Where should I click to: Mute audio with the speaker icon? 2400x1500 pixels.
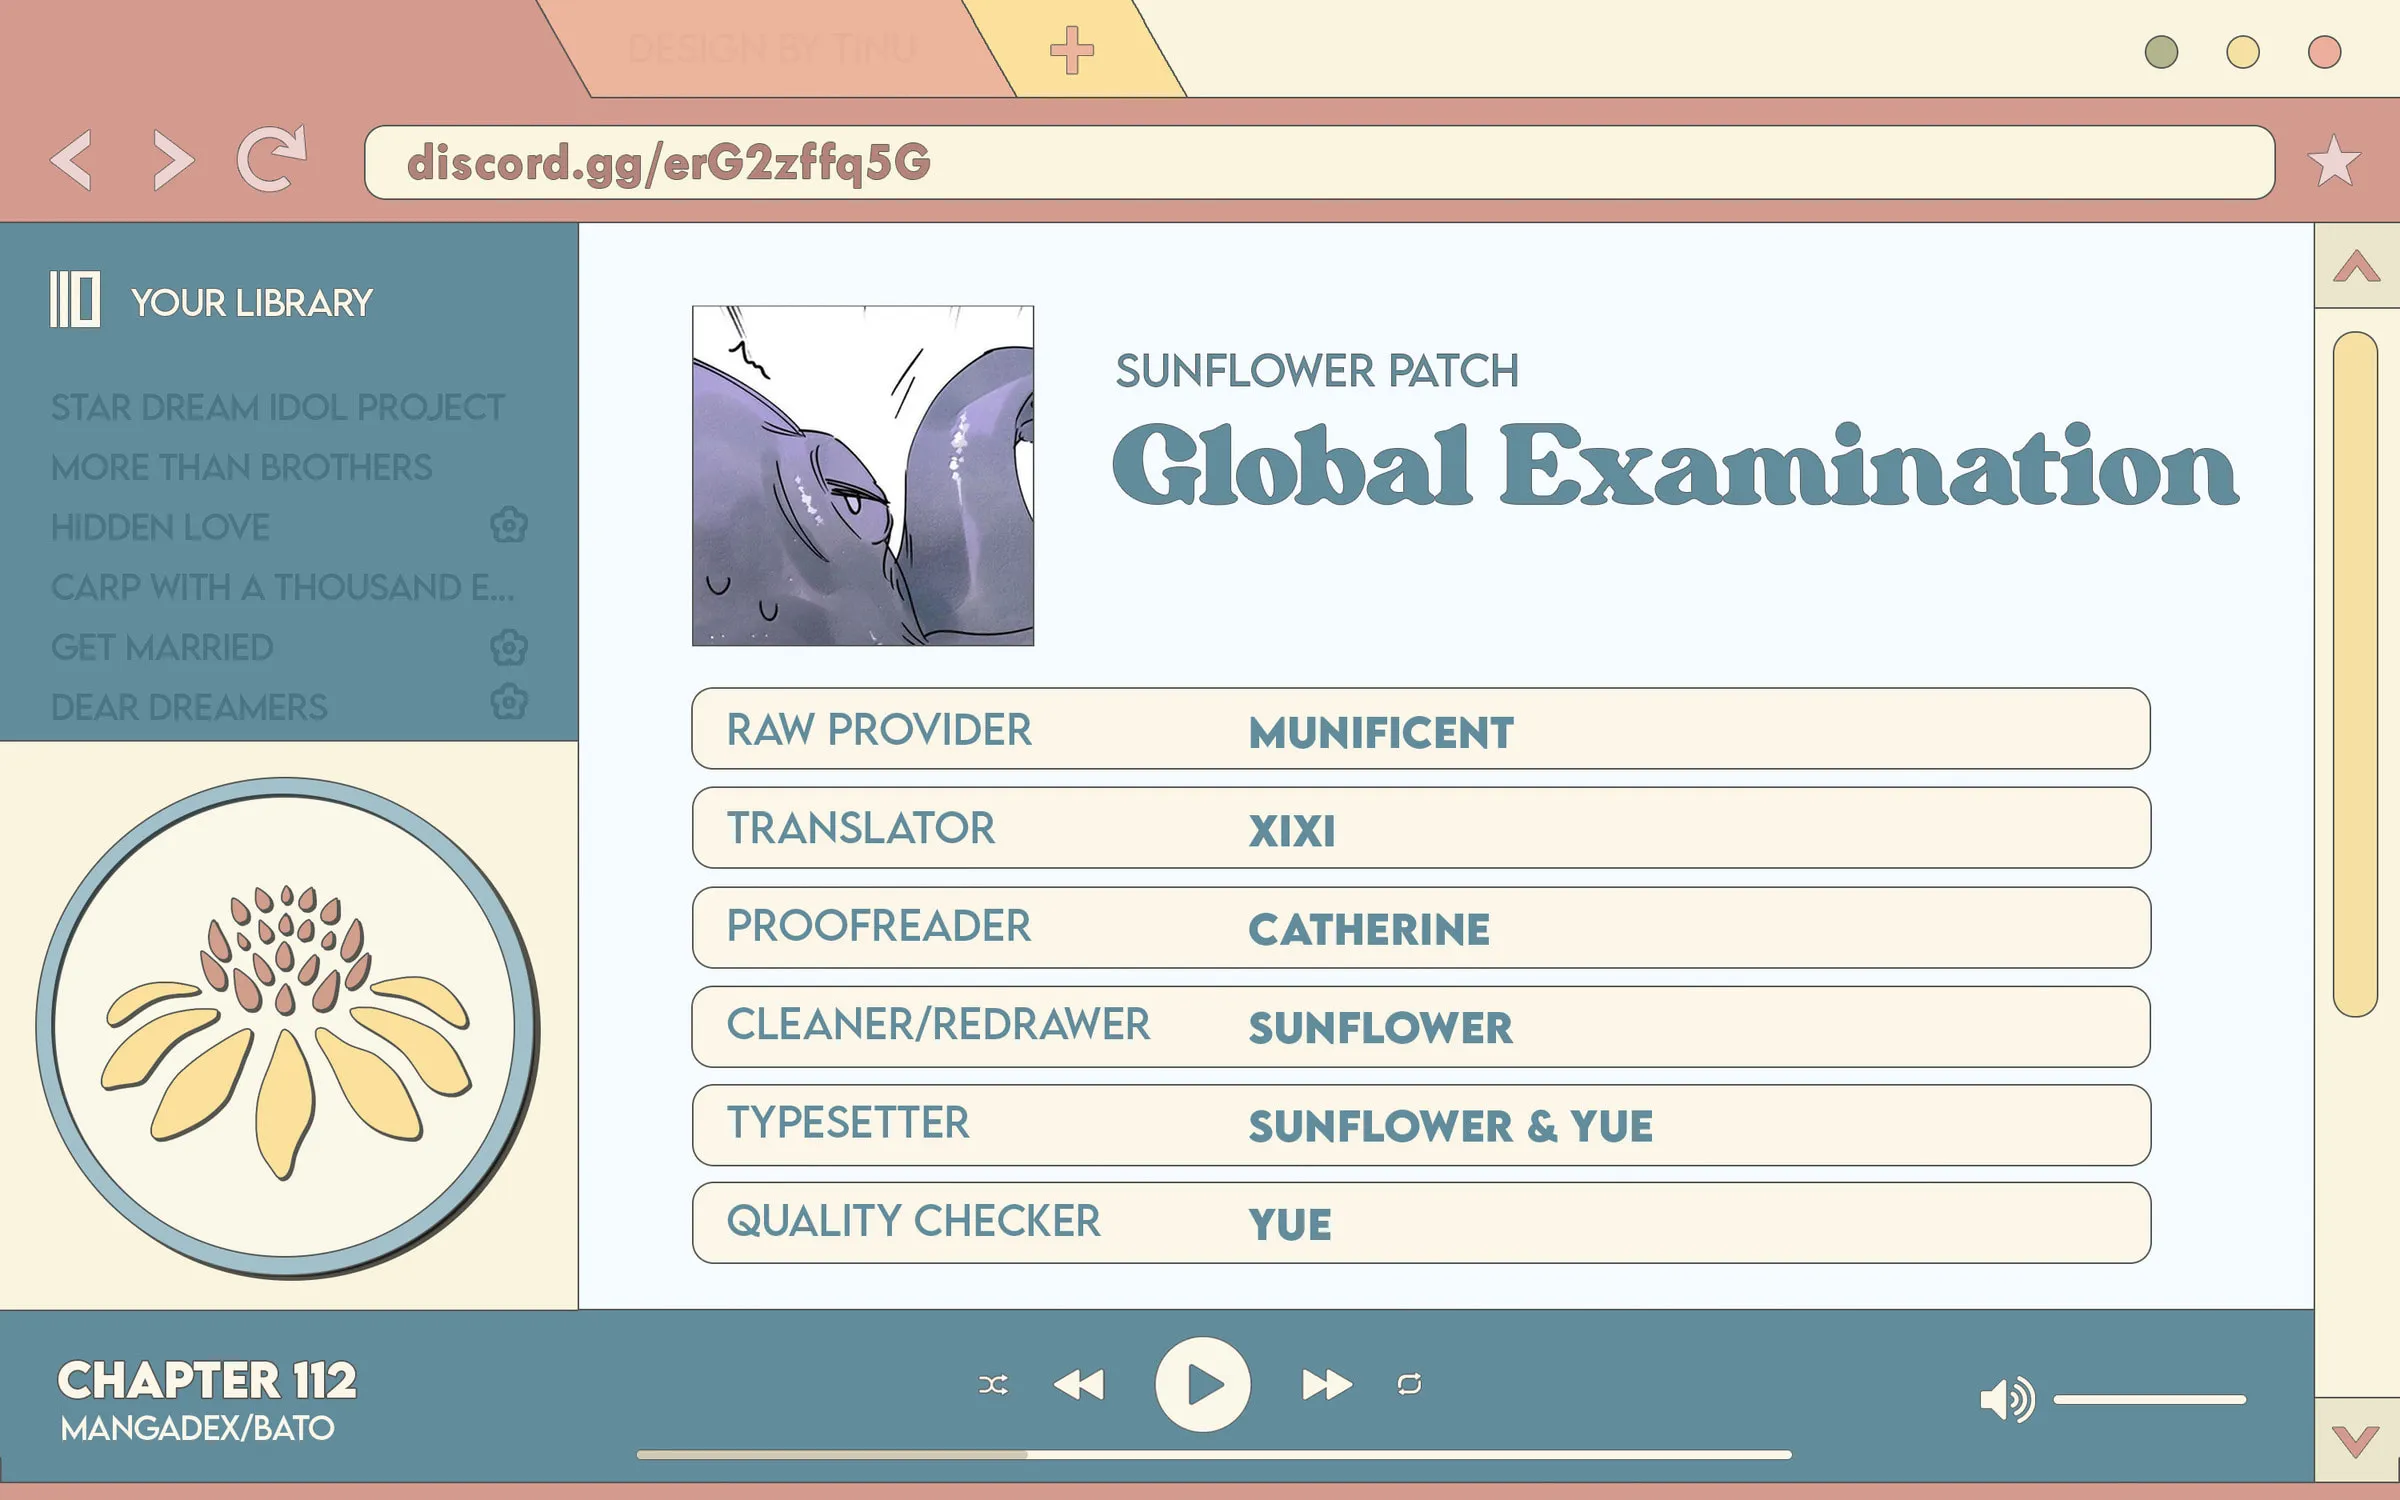click(2007, 1399)
